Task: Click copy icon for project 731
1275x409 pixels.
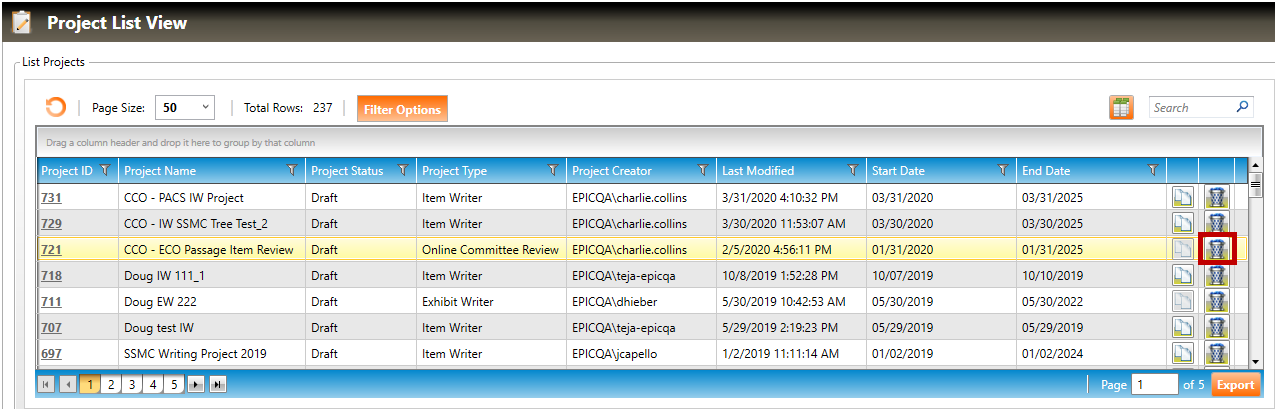Action: [x=1183, y=197]
